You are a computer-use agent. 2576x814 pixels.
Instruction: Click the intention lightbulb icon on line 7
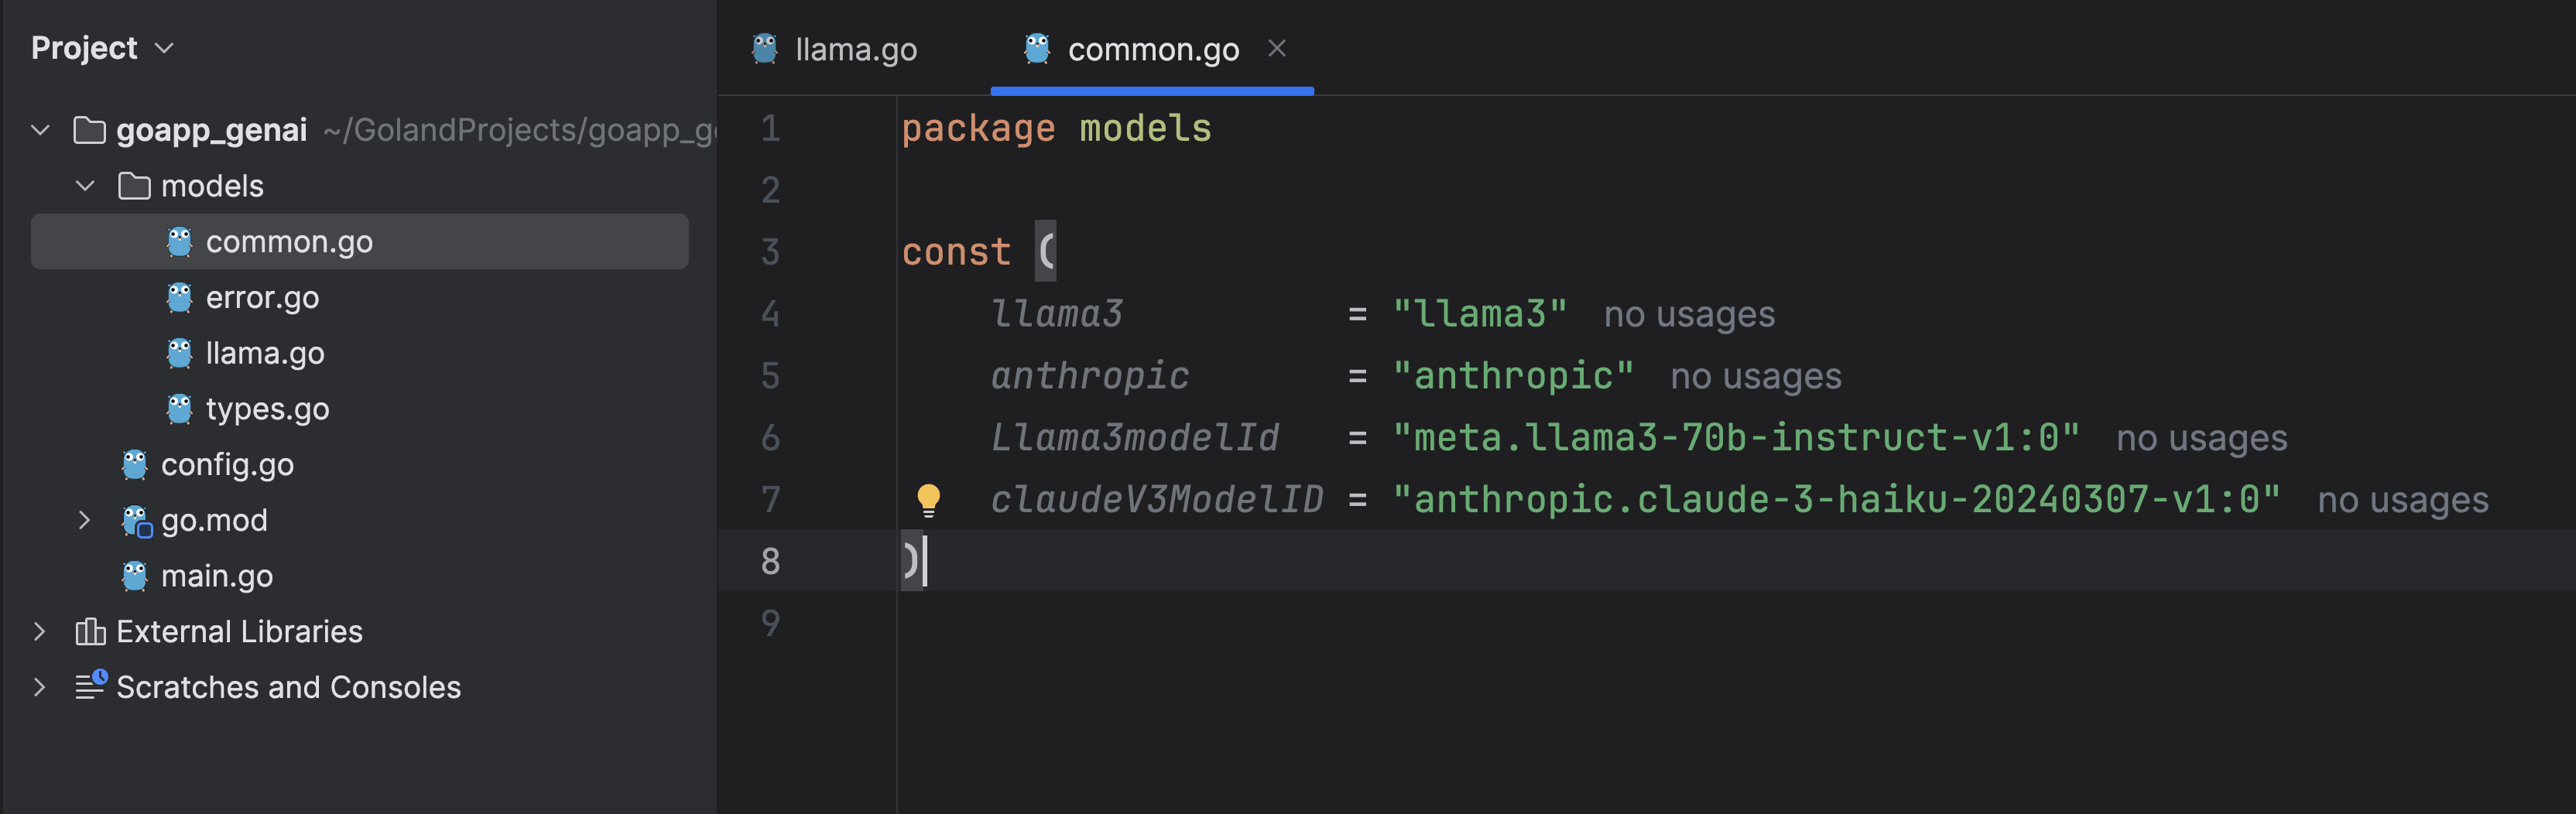[x=928, y=499]
